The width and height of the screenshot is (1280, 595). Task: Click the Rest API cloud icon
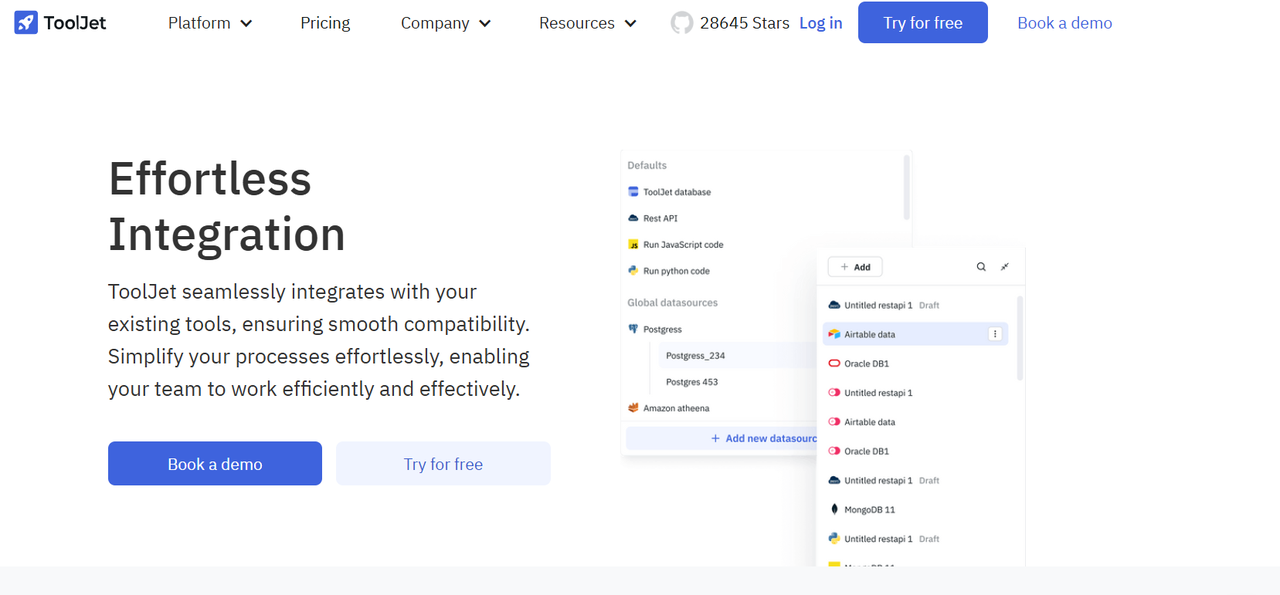tap(633, 217)
